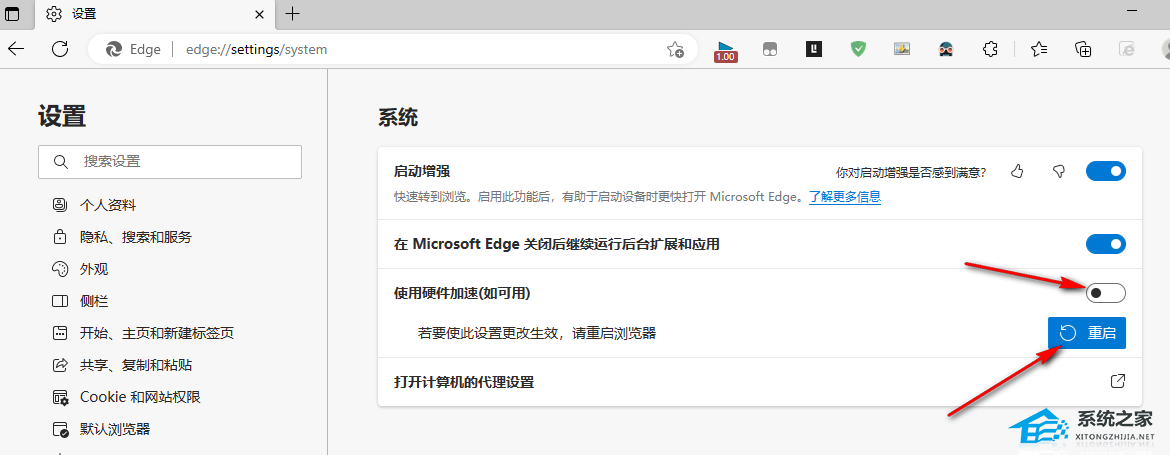
Task: Toggle background extensions after Edge closes
Action: pos(1105,244)
